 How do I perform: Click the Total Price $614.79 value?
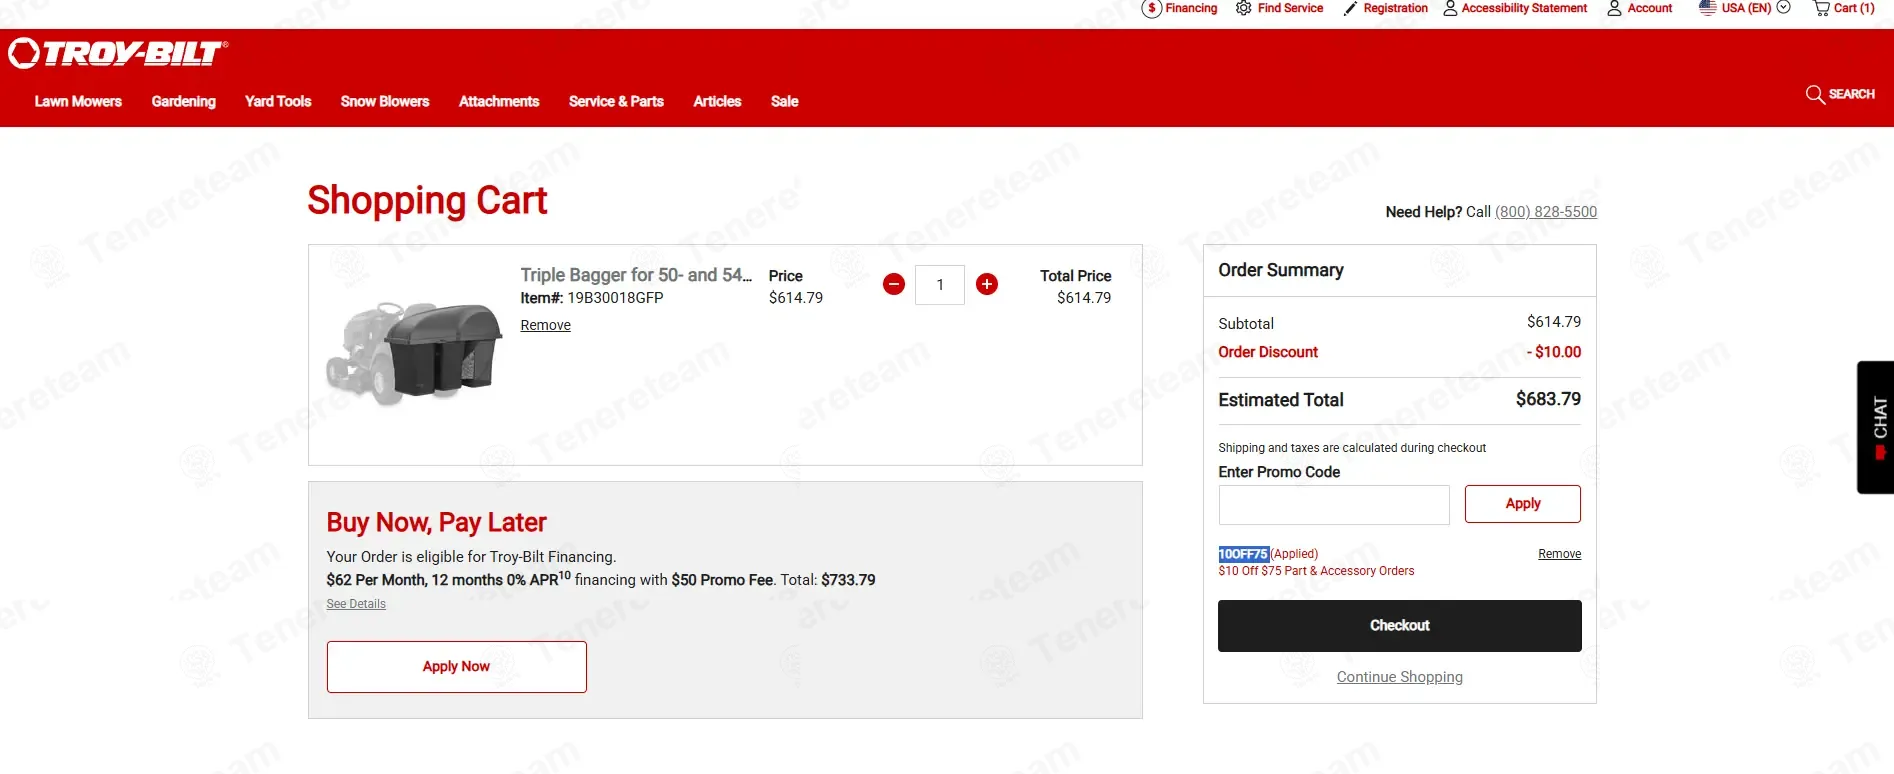(x=1084, y=298)
